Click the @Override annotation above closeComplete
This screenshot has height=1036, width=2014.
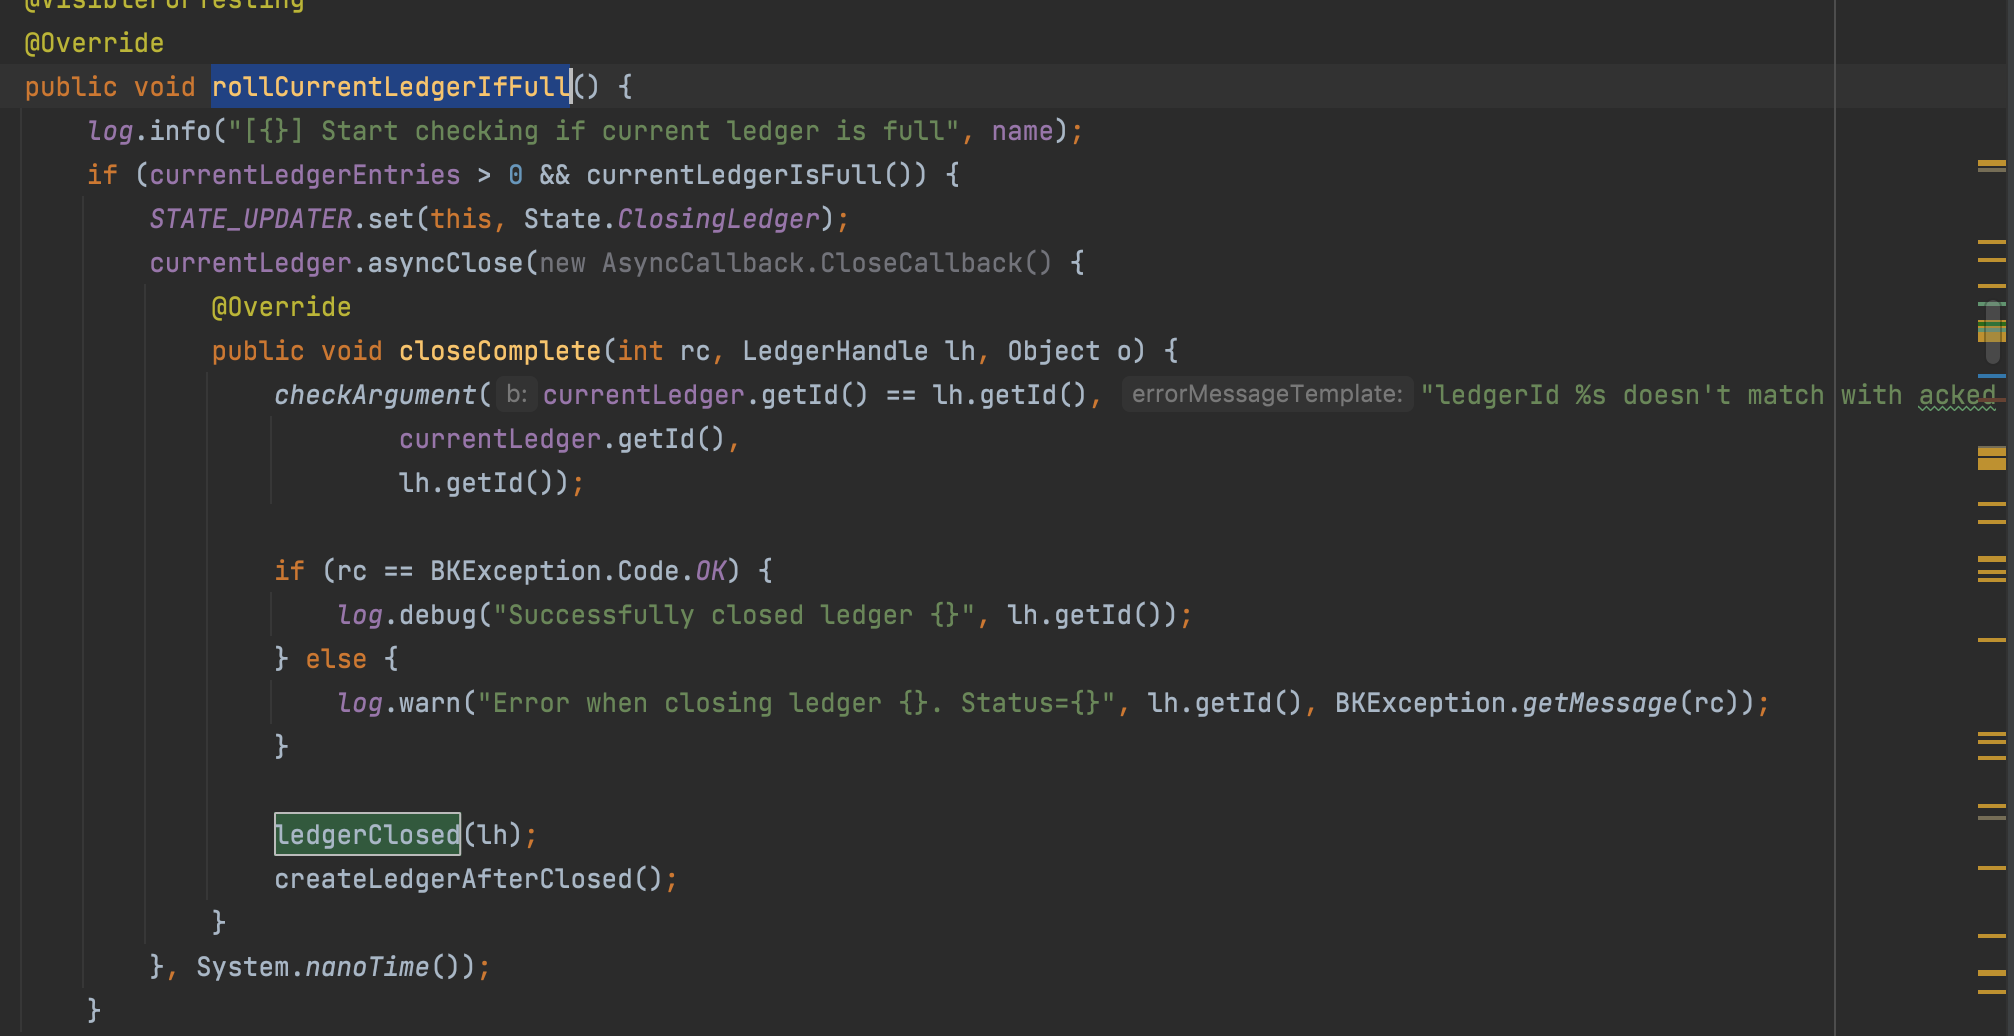click(281, 307)
